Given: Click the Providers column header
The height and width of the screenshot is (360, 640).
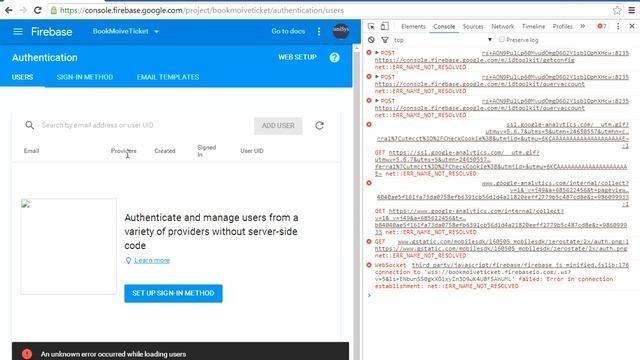Looking at the screenshot, I should pyautogui.click(x=123, y=151).
